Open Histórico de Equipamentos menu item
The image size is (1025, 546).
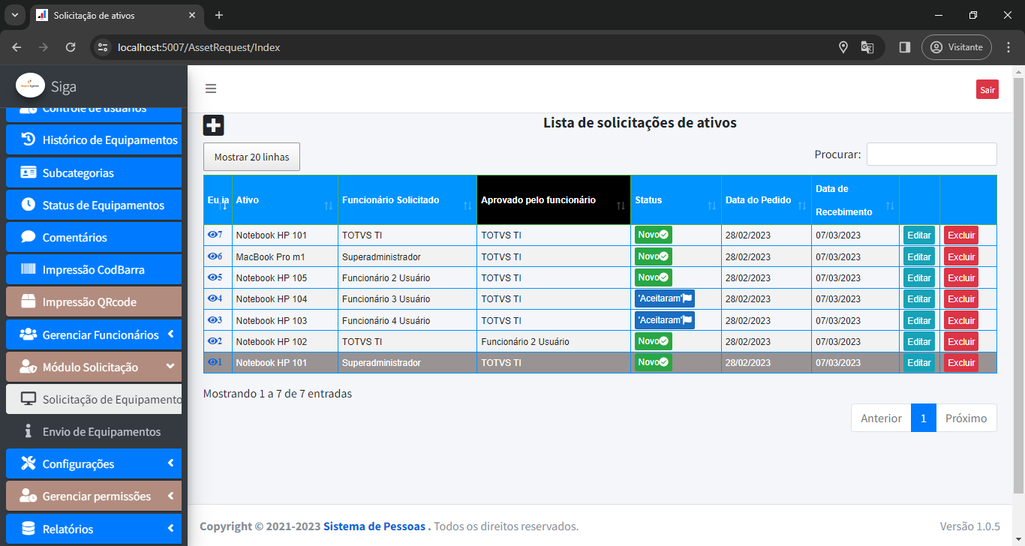(94, 139)
